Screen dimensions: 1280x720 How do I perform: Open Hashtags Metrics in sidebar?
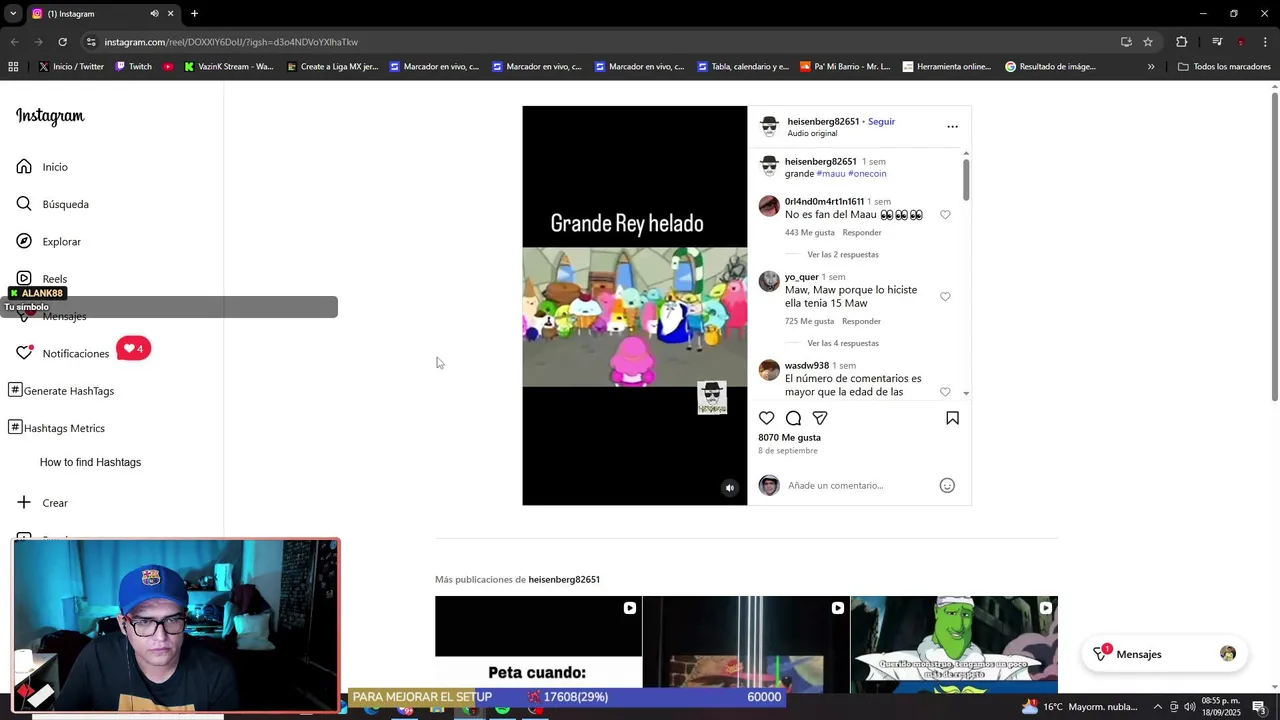56,428
